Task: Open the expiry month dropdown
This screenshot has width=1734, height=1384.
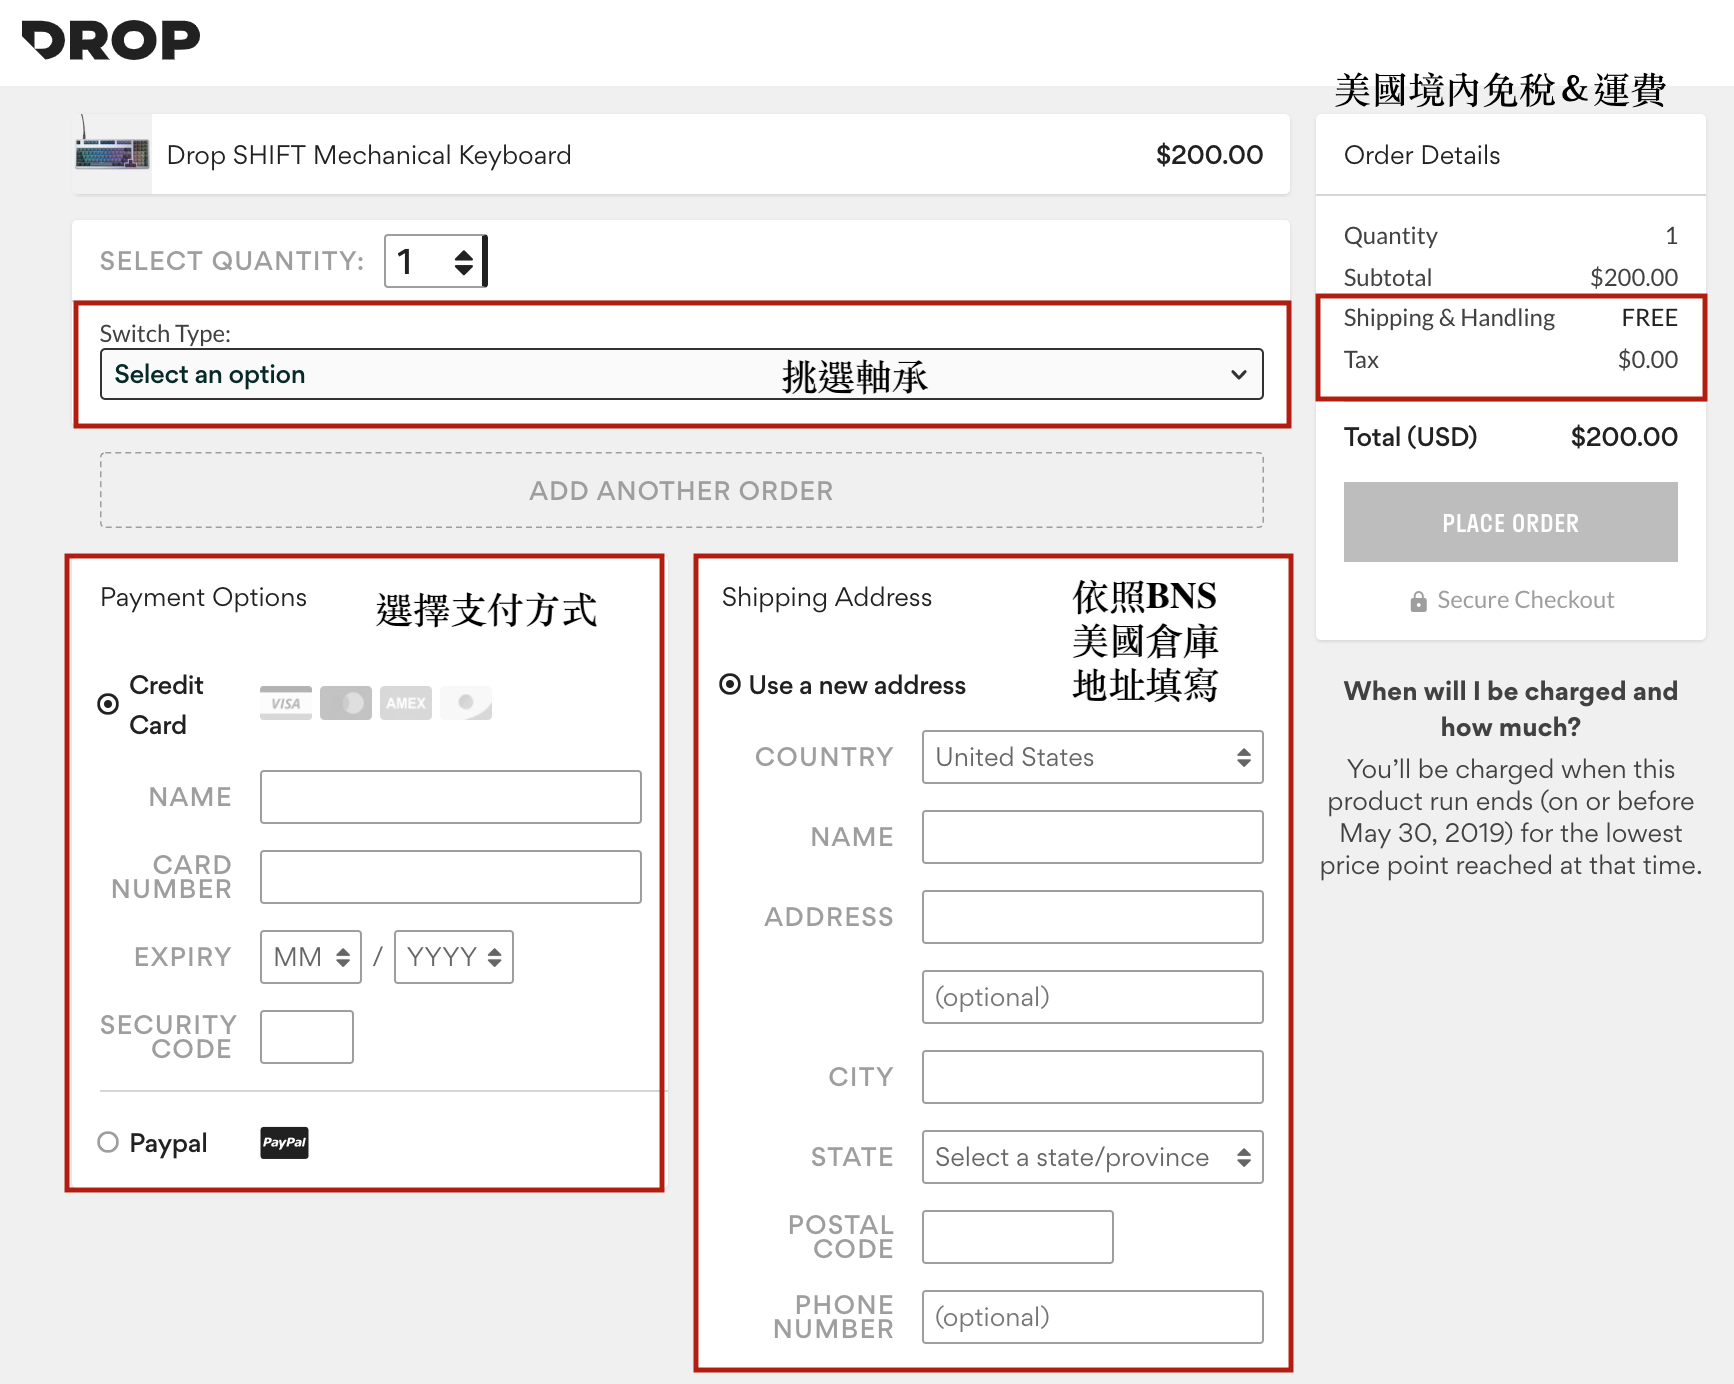Action: [311, 957]
